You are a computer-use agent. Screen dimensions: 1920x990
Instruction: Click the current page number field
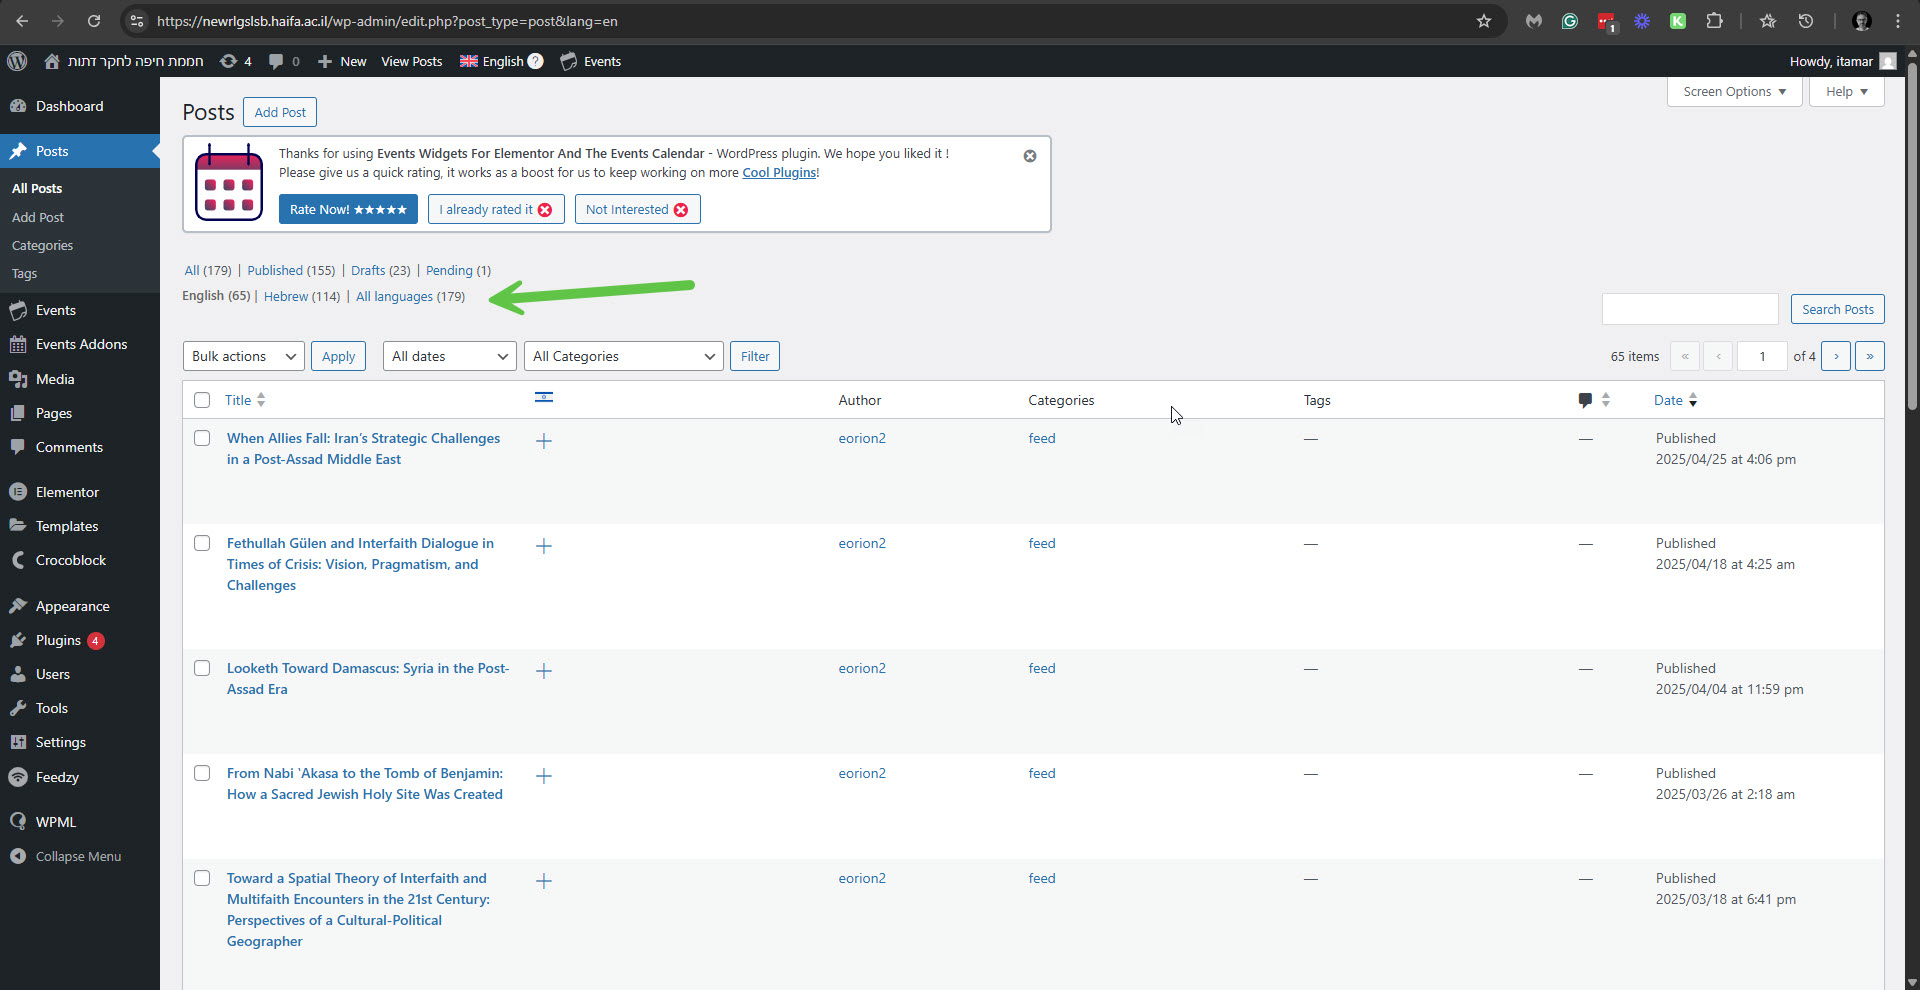point(1762,356)
